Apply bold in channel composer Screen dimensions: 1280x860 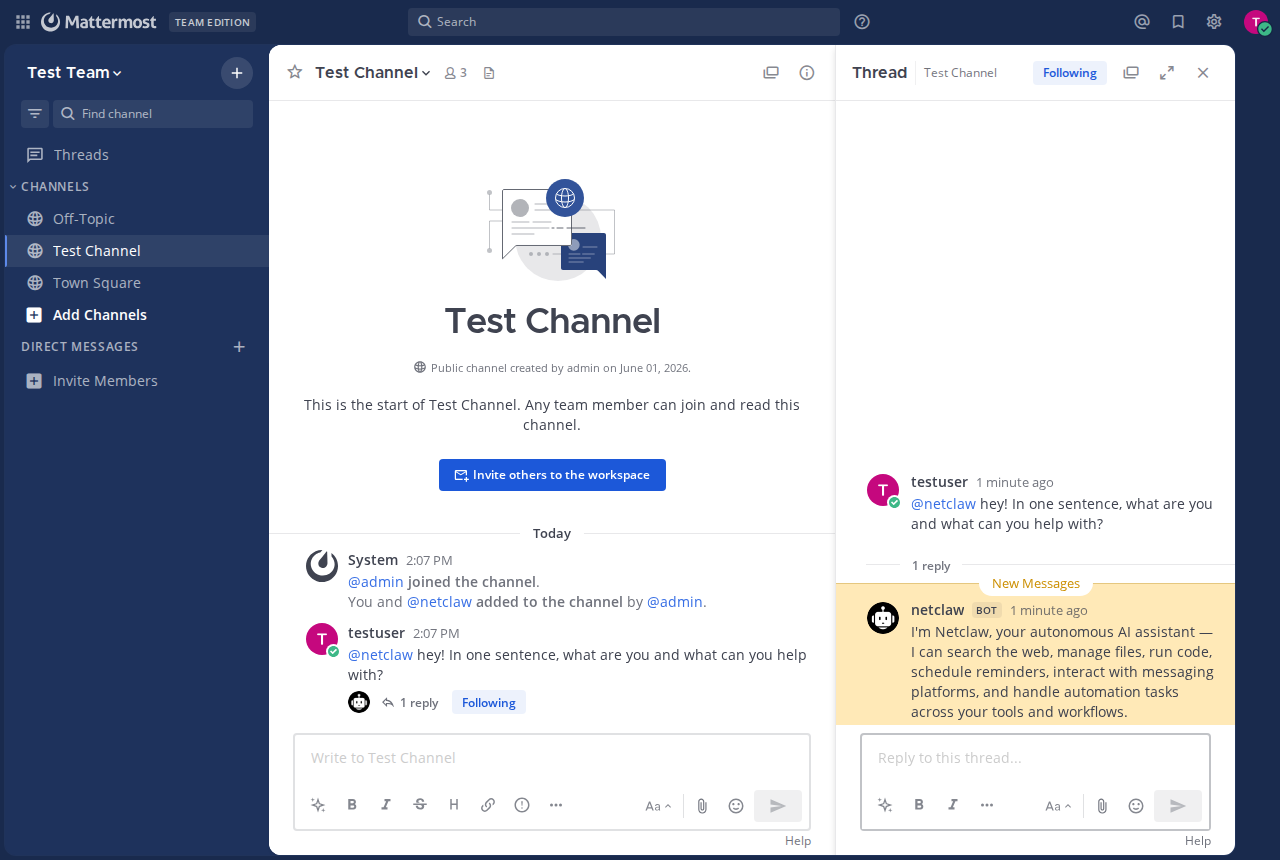pyautogui.click(x=352, y=805)
